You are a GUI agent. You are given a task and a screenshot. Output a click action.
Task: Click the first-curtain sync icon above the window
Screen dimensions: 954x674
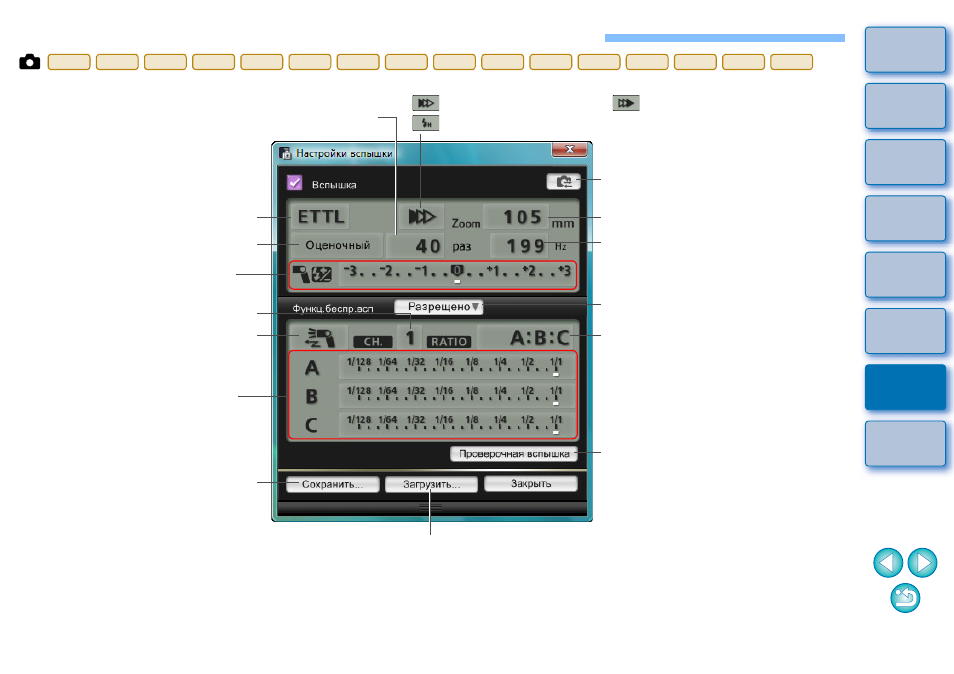click(425, 103)
